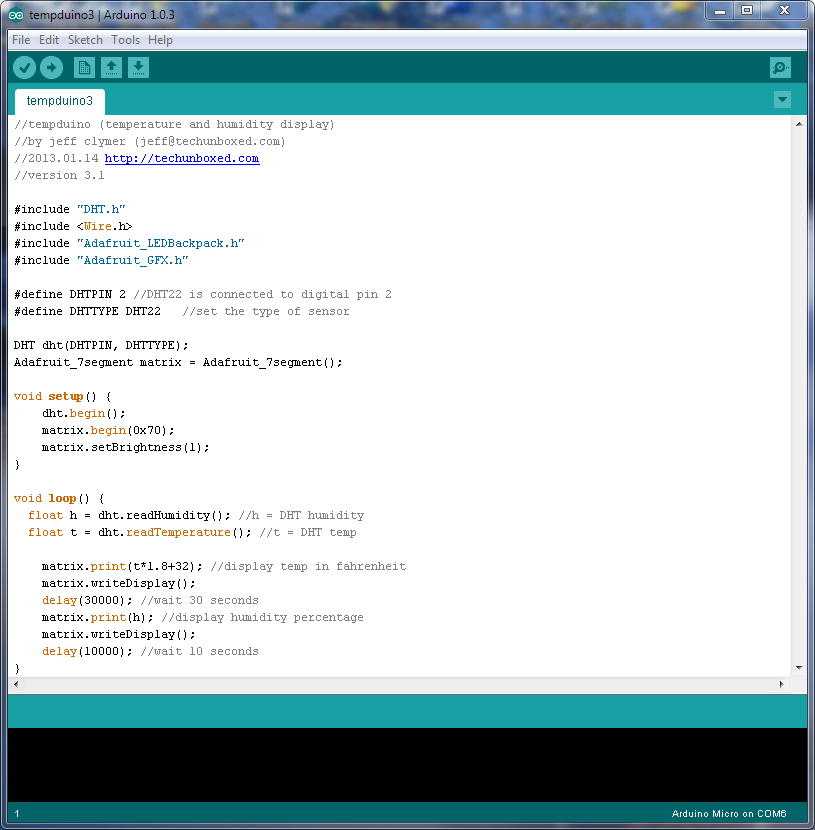Image resolution: width=815 pixels, height=830 pixels.
Task: Close the Arduino window
Action: (784, 11)
